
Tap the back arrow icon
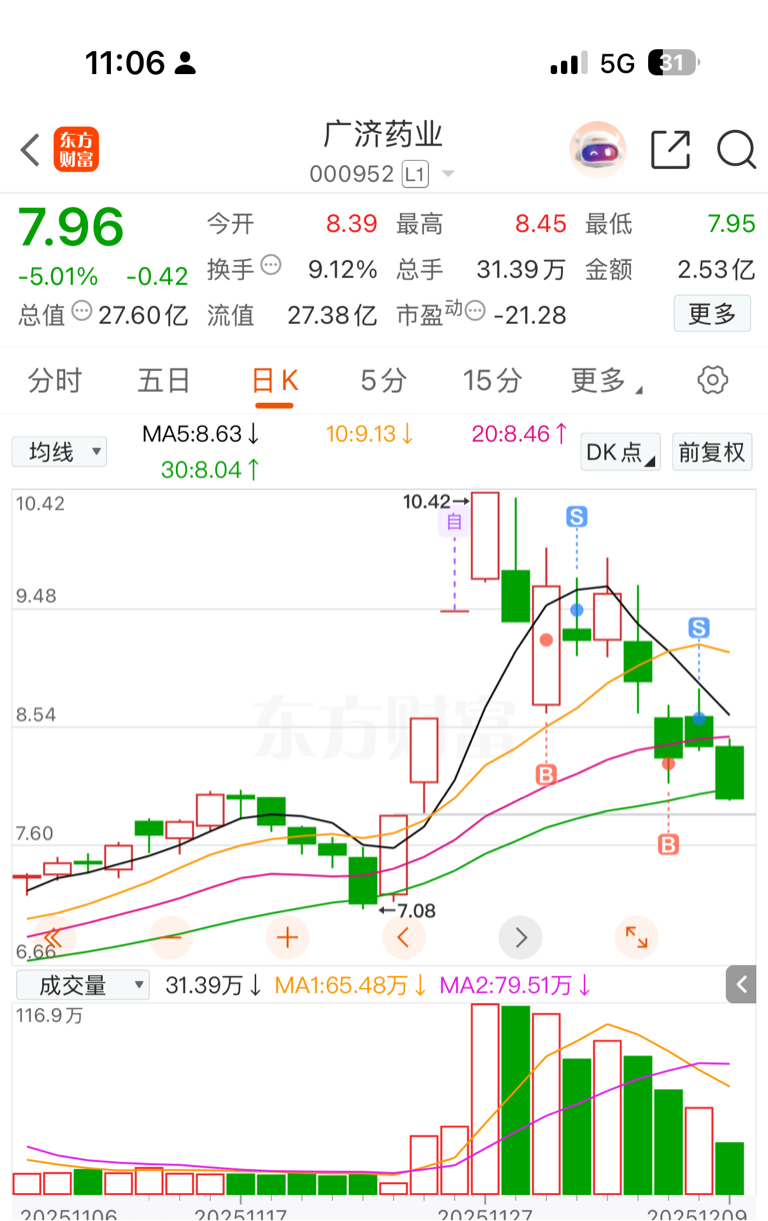tap(30, 150)
